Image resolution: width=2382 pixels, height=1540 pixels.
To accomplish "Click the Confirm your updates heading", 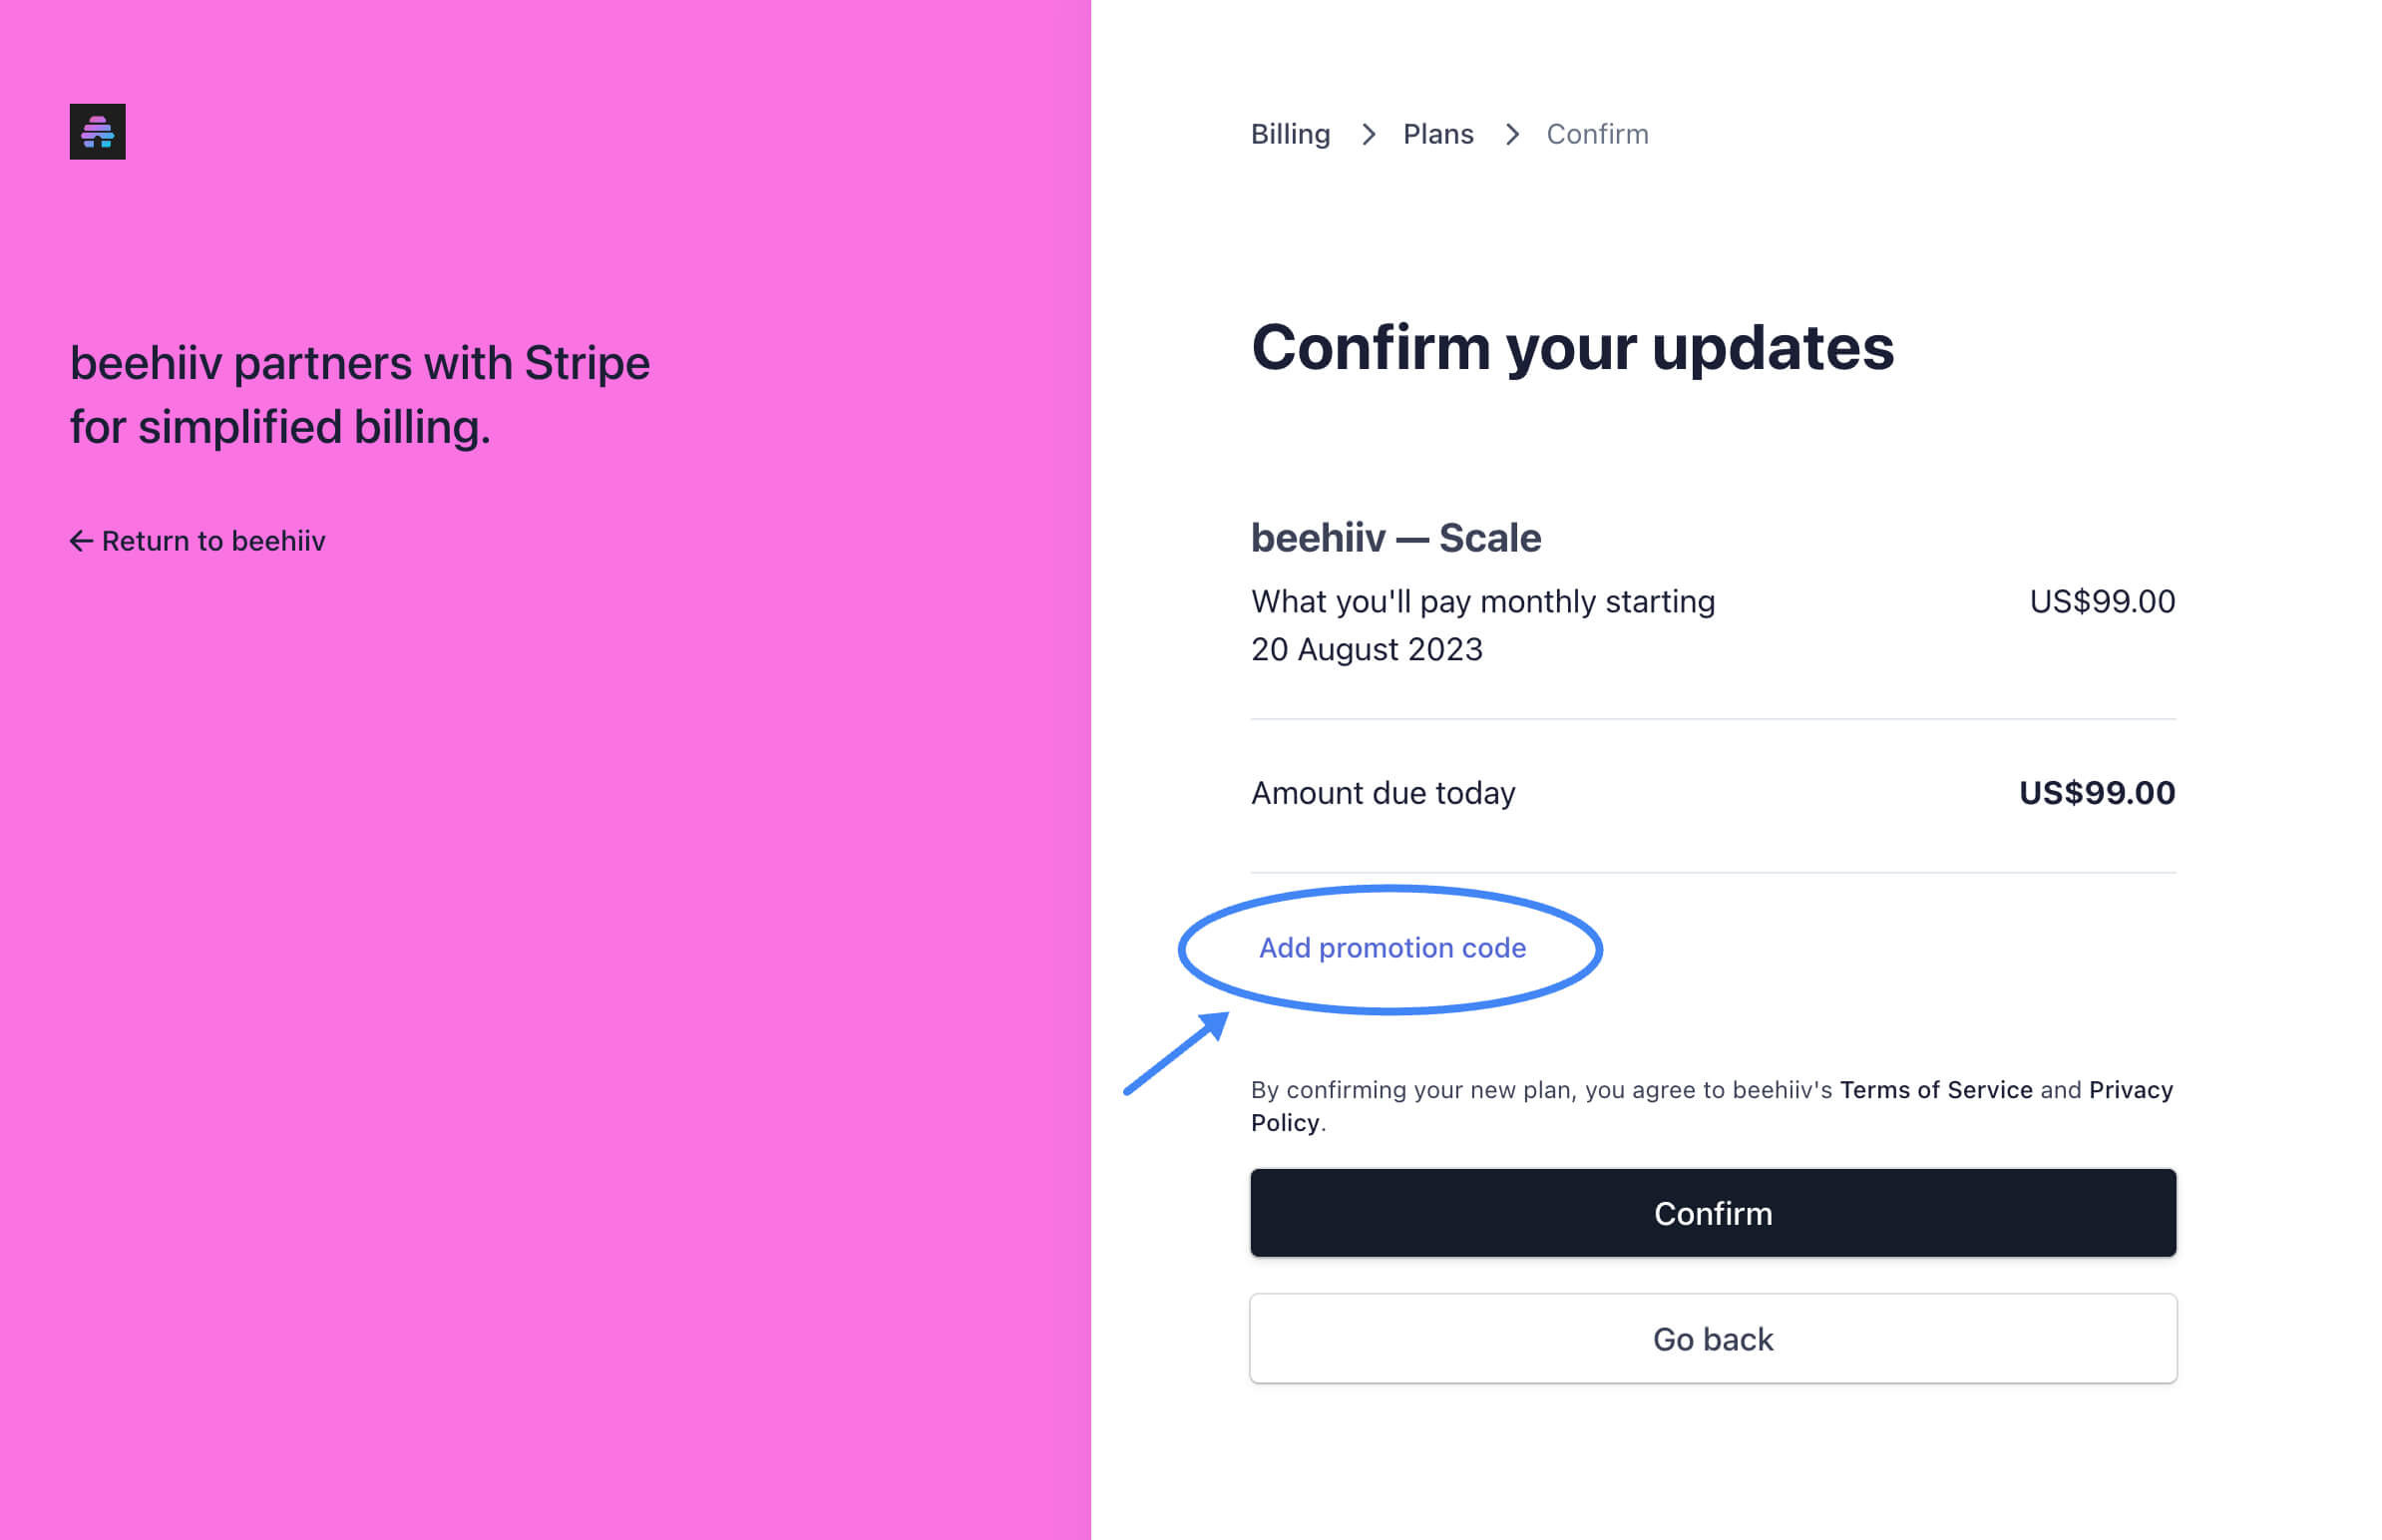I will pyautogui.click(x=1572, y=347).
